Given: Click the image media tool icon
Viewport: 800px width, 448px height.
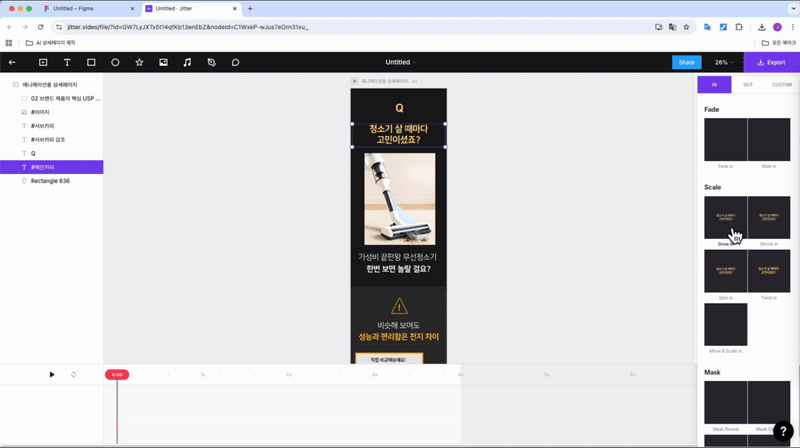Looking at the screenshot, I should [x=163, y=62].
